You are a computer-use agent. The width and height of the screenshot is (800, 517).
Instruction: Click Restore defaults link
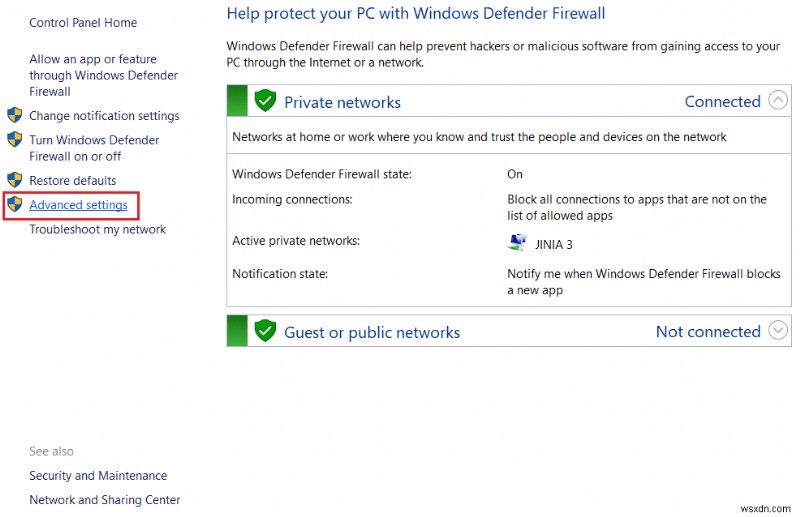tap(72, 181)
